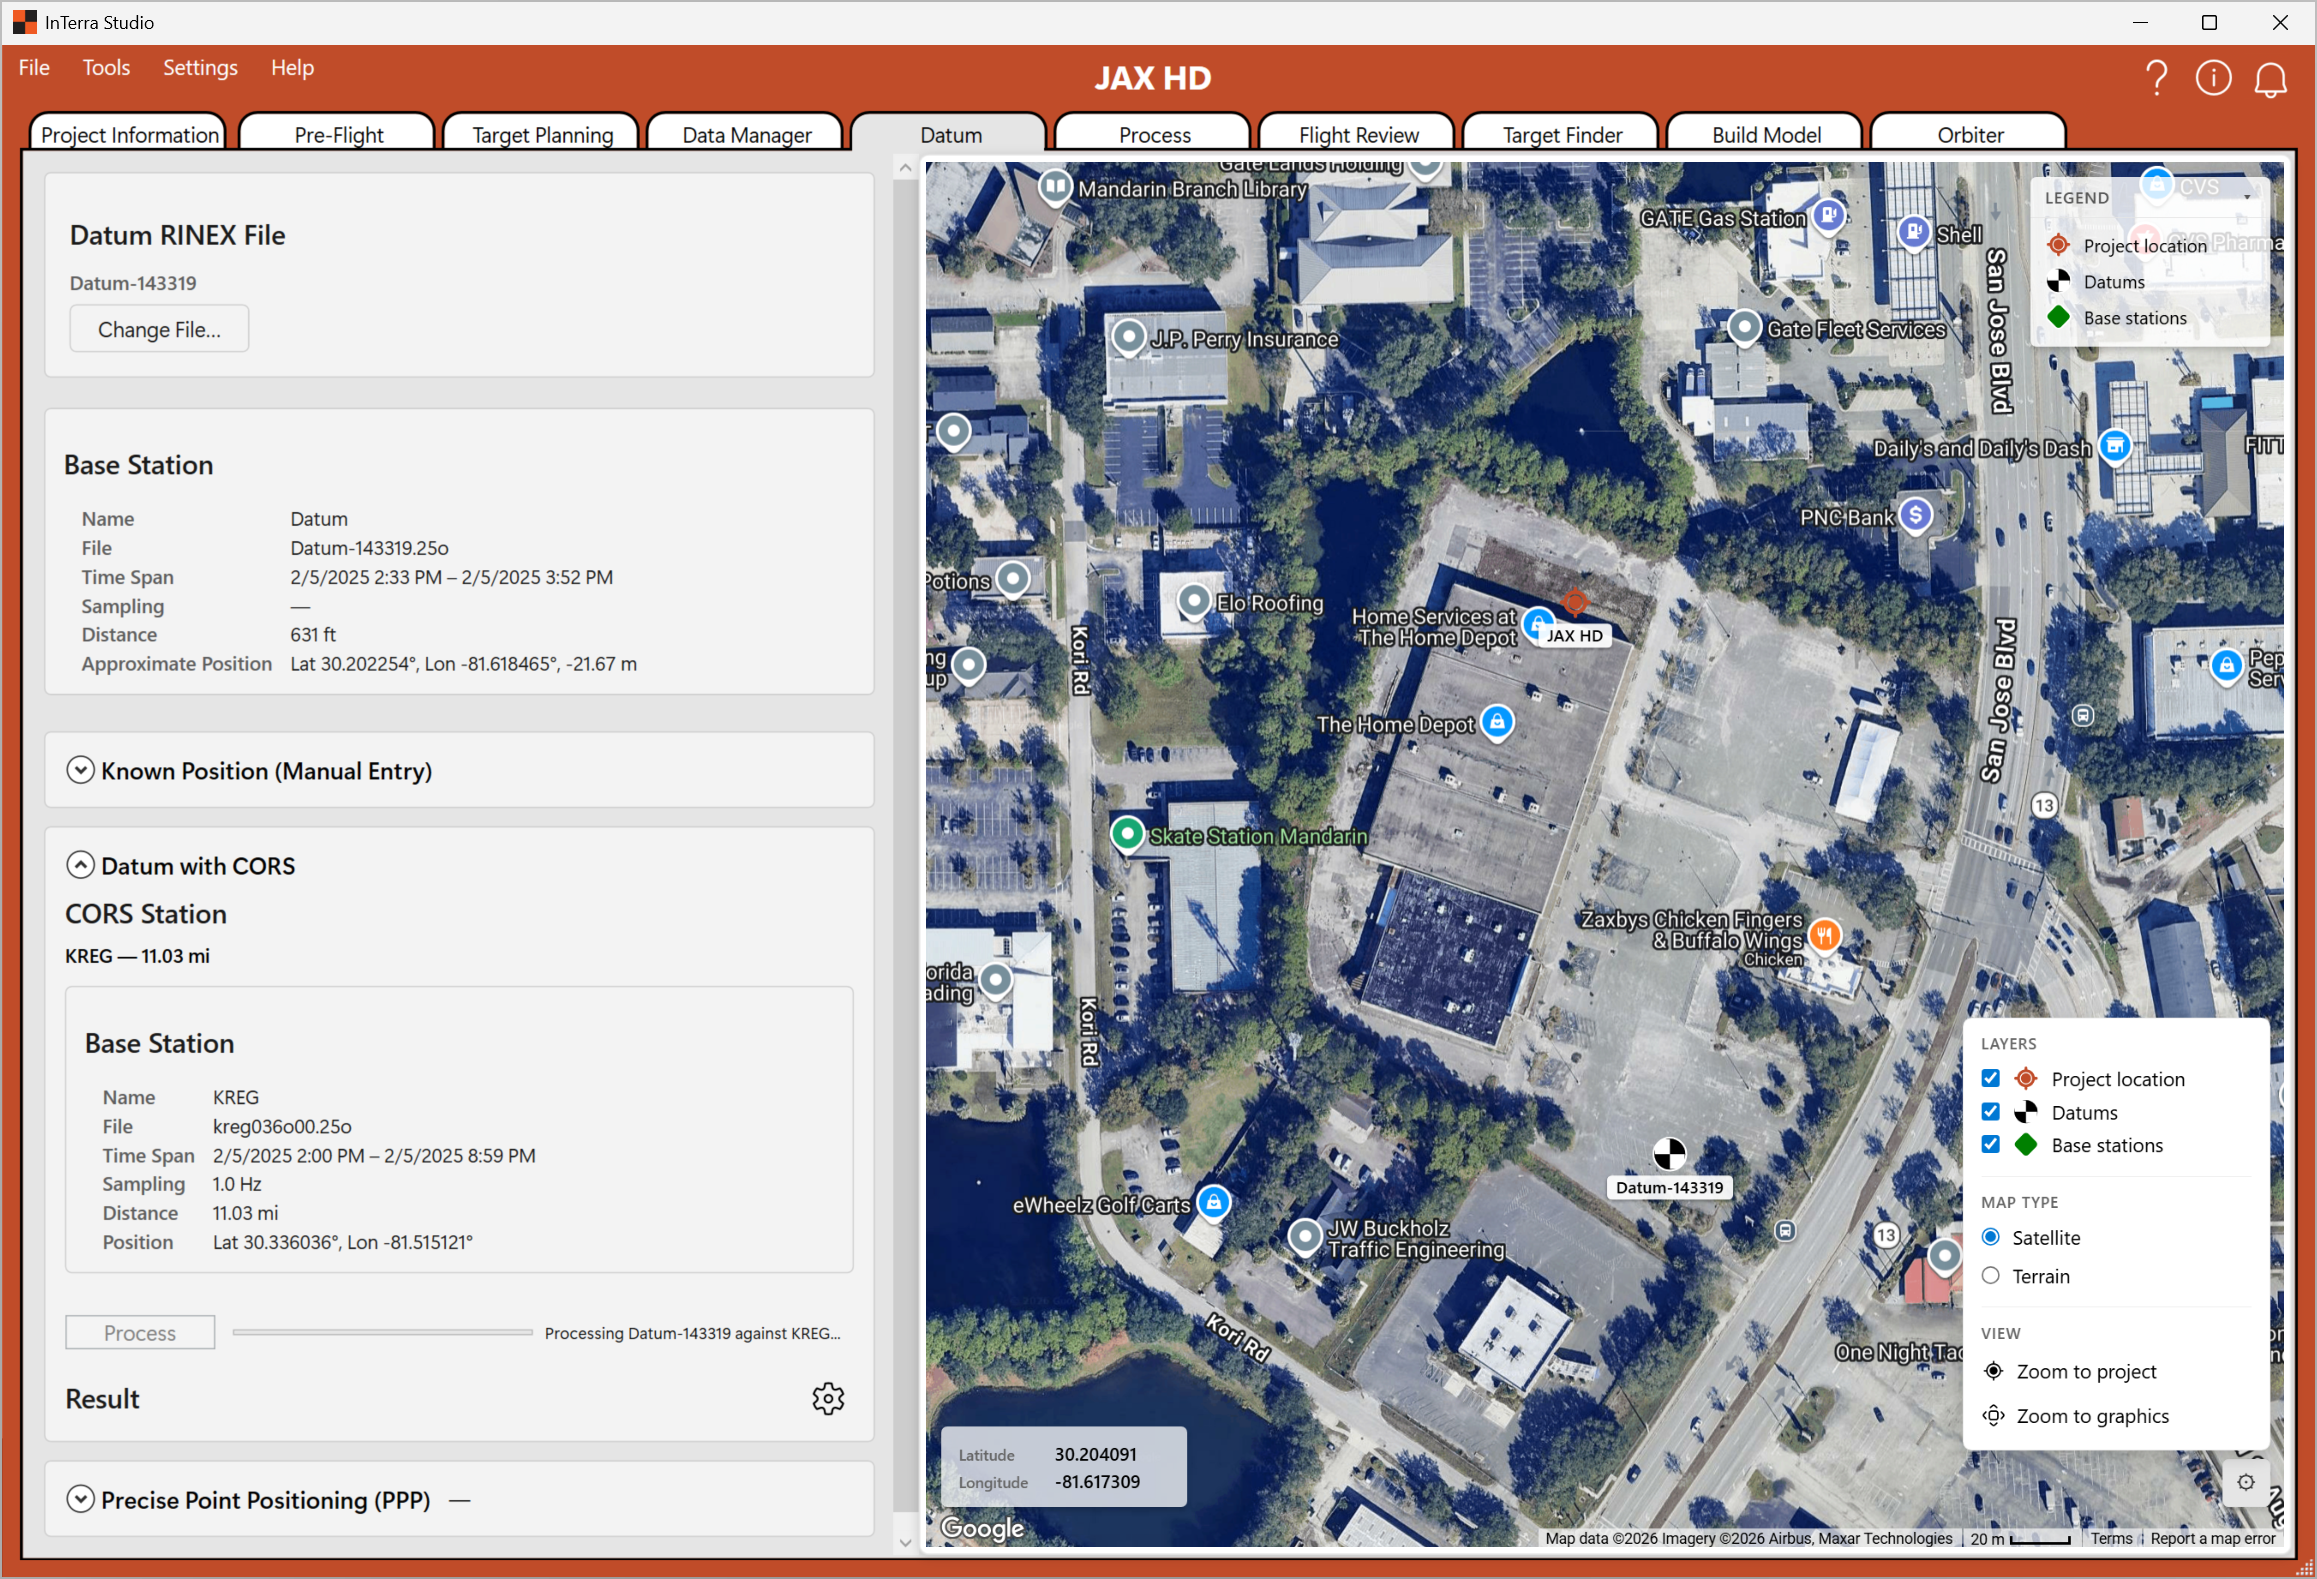The width and height of the screenshot is (2317, 1579).
Task: Click the Process button under CORS
Action: click(x=140, y=1332)
